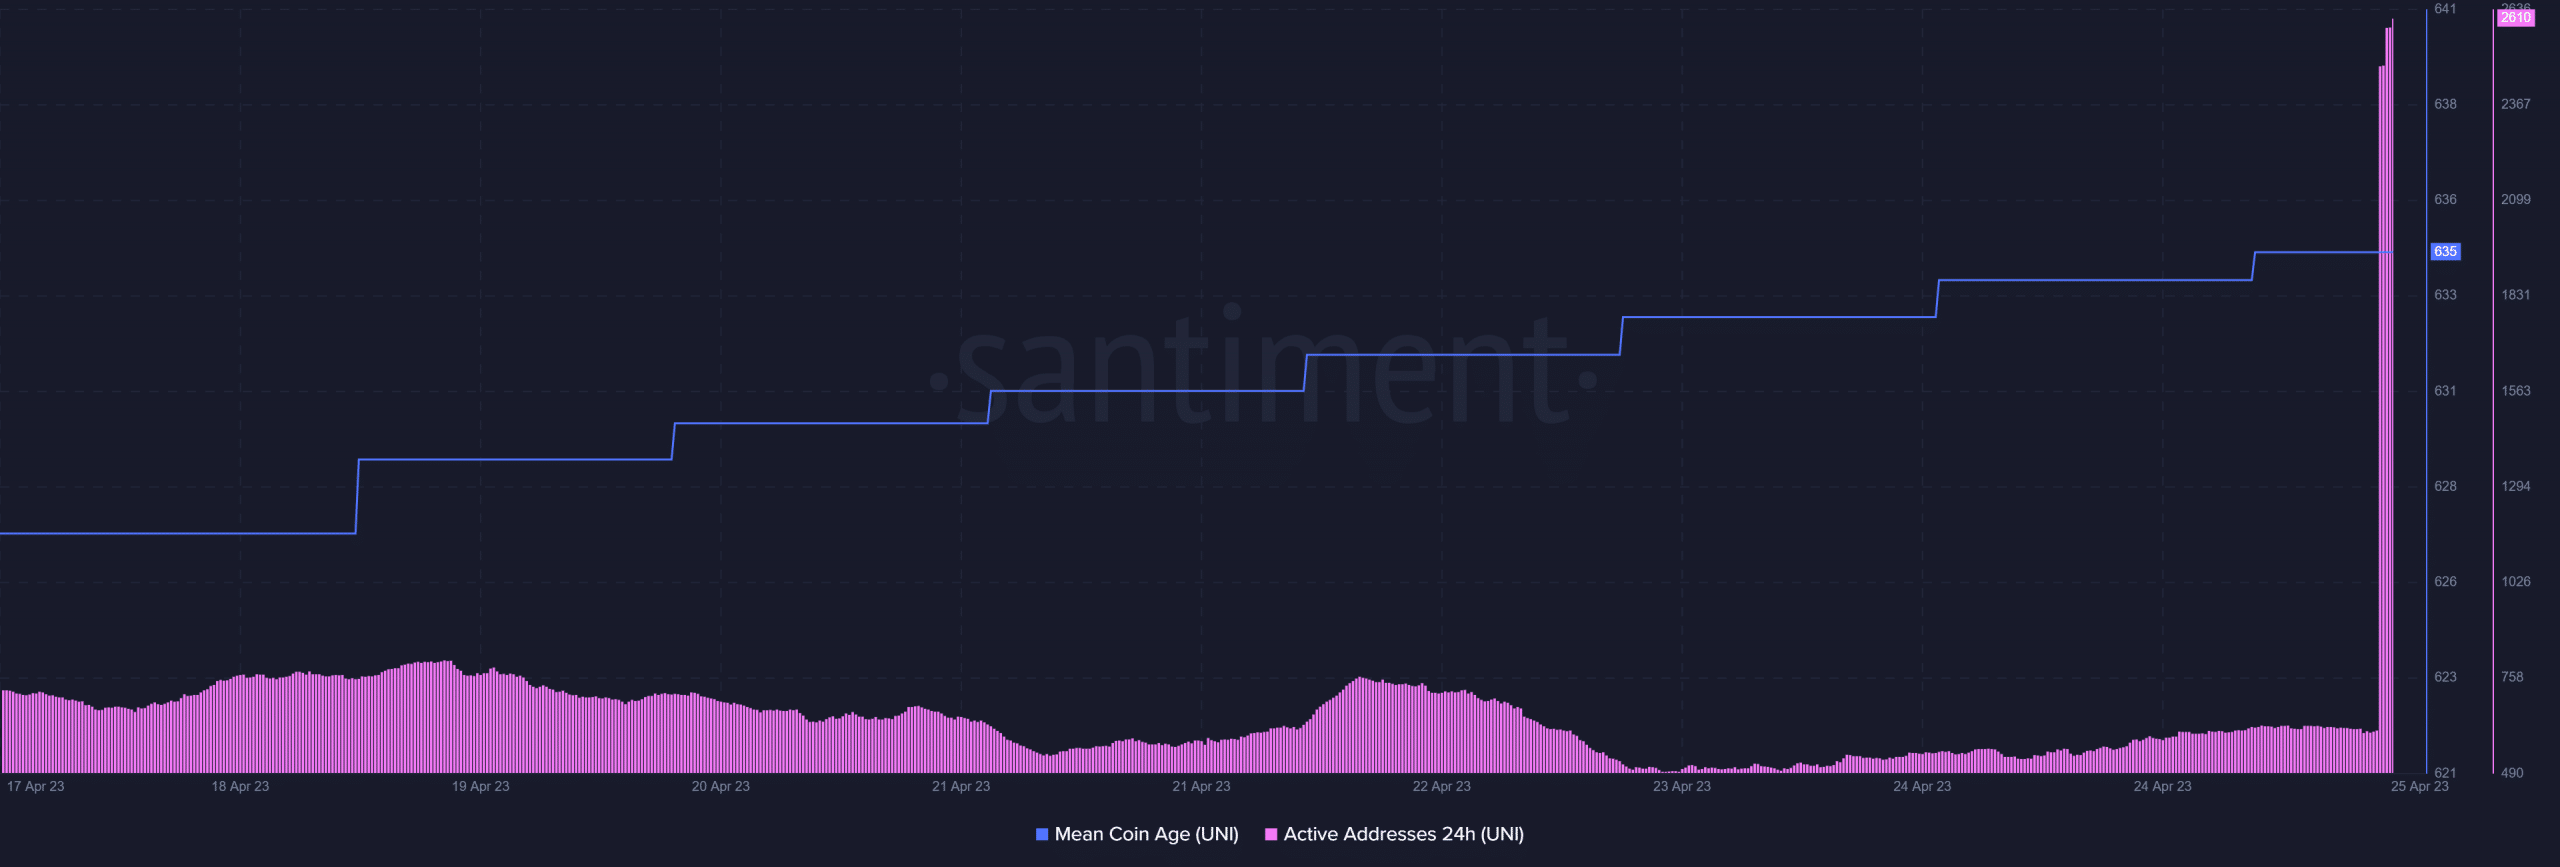Click the 633 coin age axis value
Viewport: 2560px width, 867px height.
coord(2445,295)
